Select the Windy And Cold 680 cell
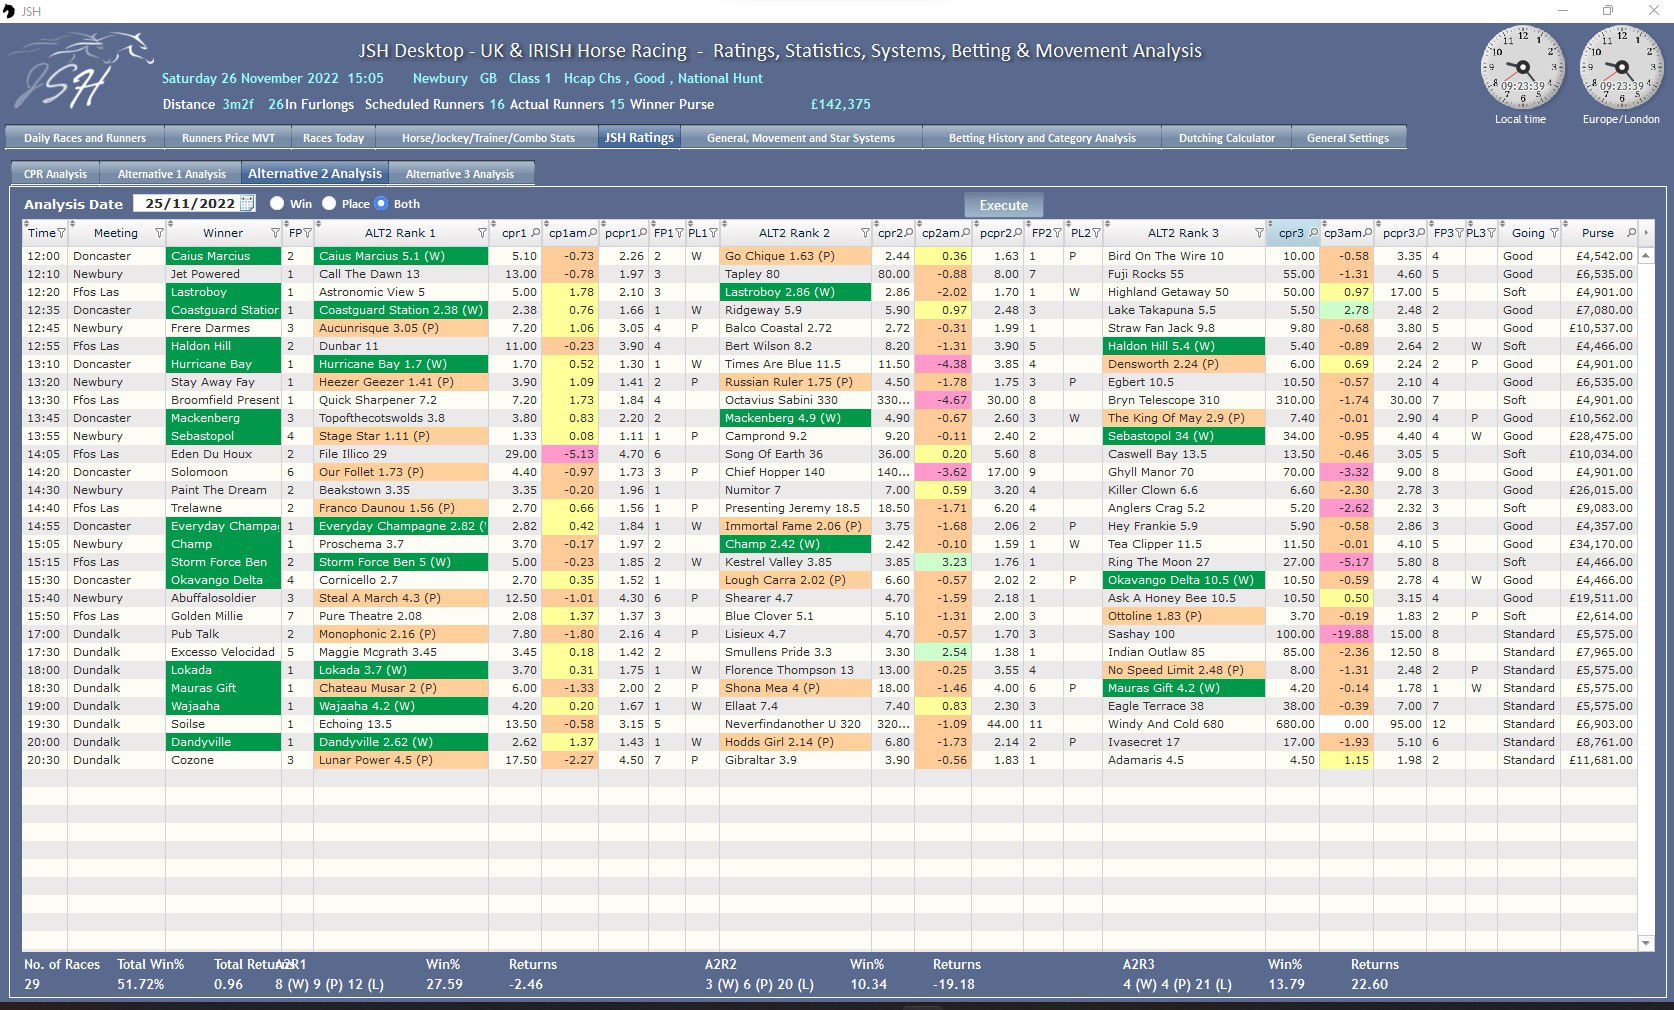The width and height of the screenshot is (1674, 1010). (x=1183, y=724)
